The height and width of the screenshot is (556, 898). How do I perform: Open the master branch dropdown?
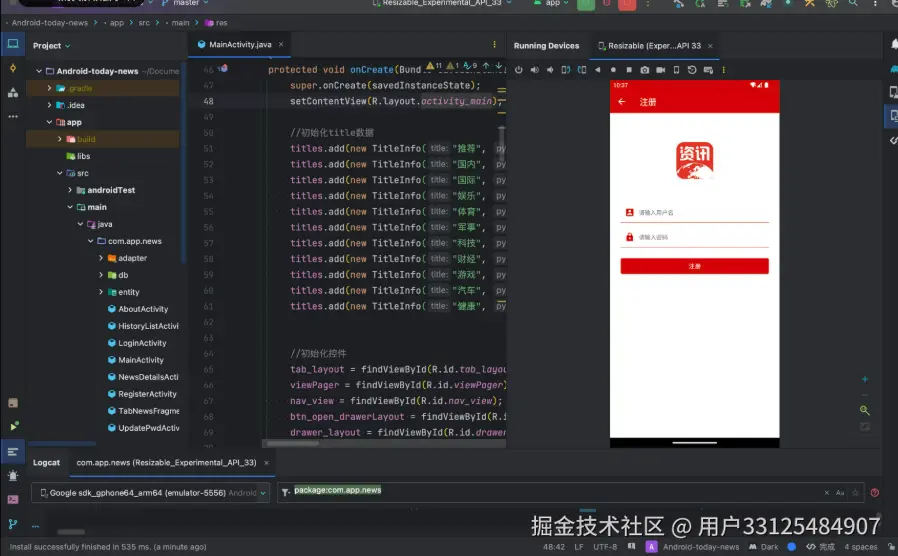pyautogui.click(x=186, y=3)
